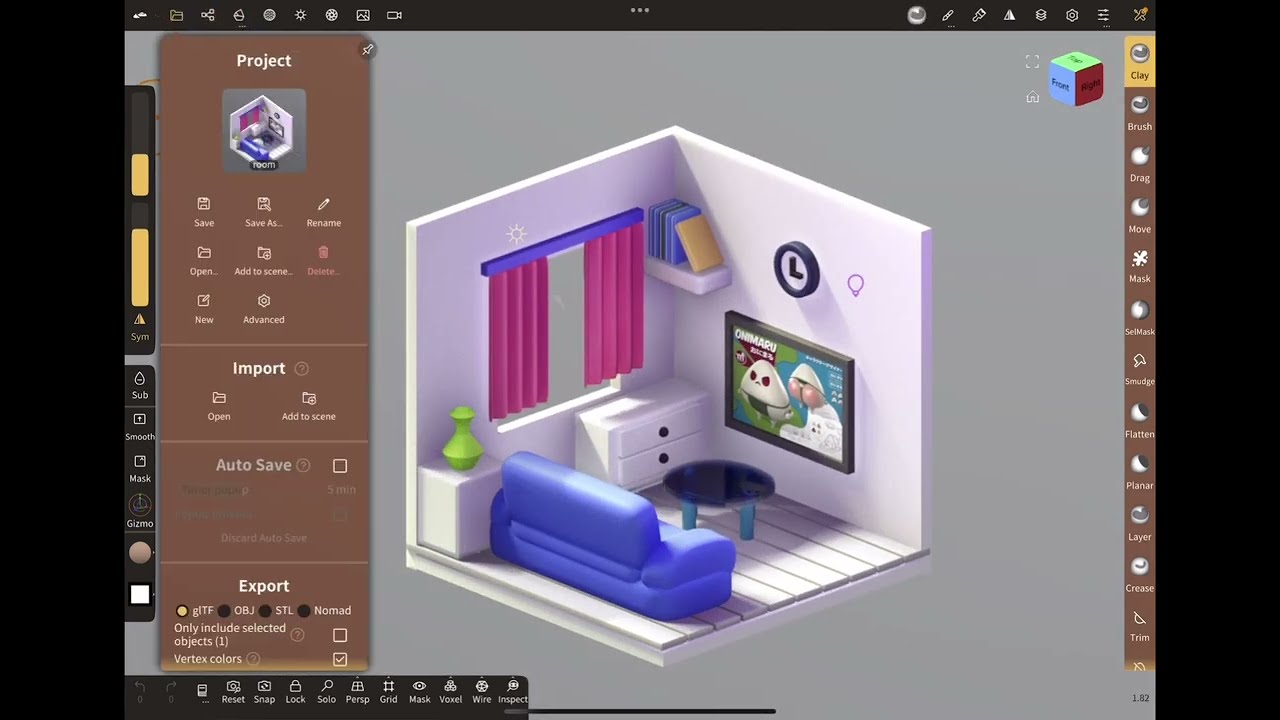Viewport: 1280px width, 720px height.
Task: Choose STL export format
Action: tap(277, 610)
